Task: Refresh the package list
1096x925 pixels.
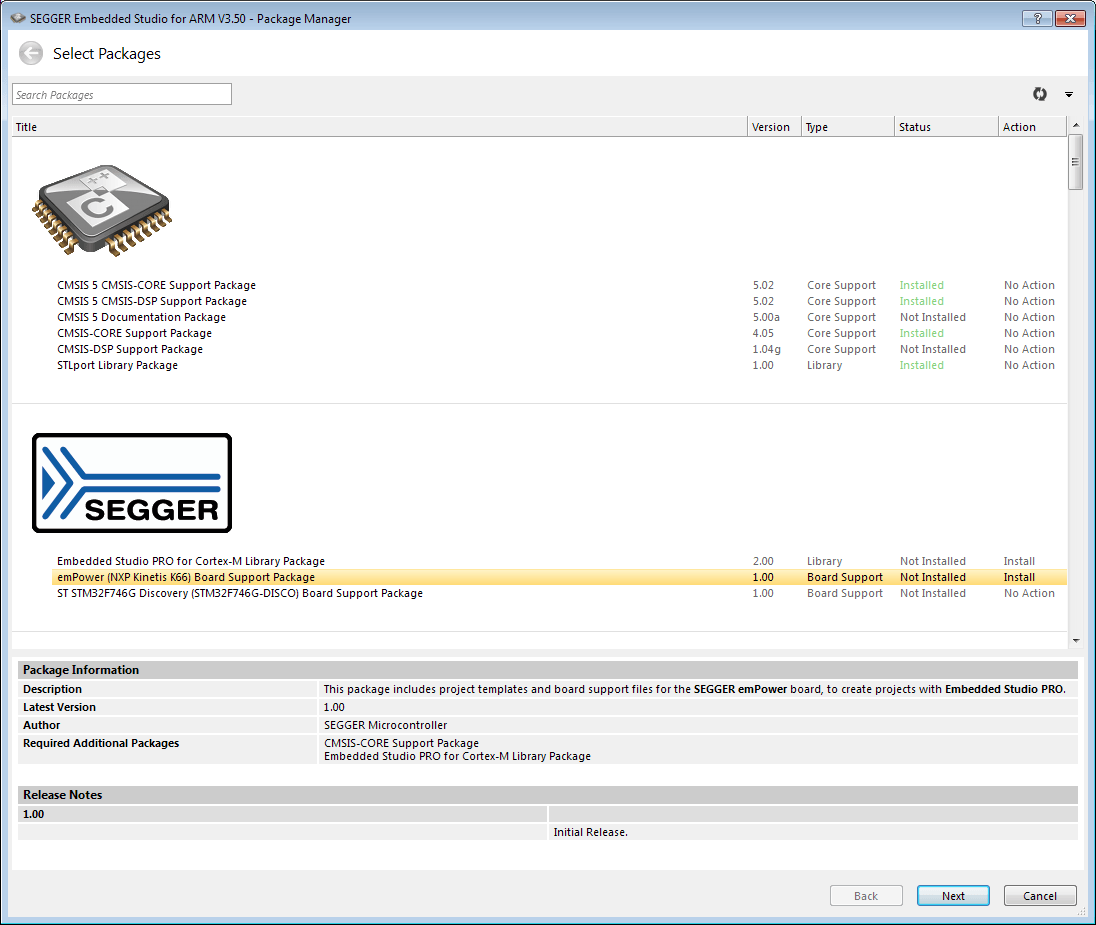Action: [x=1040, y=94]
